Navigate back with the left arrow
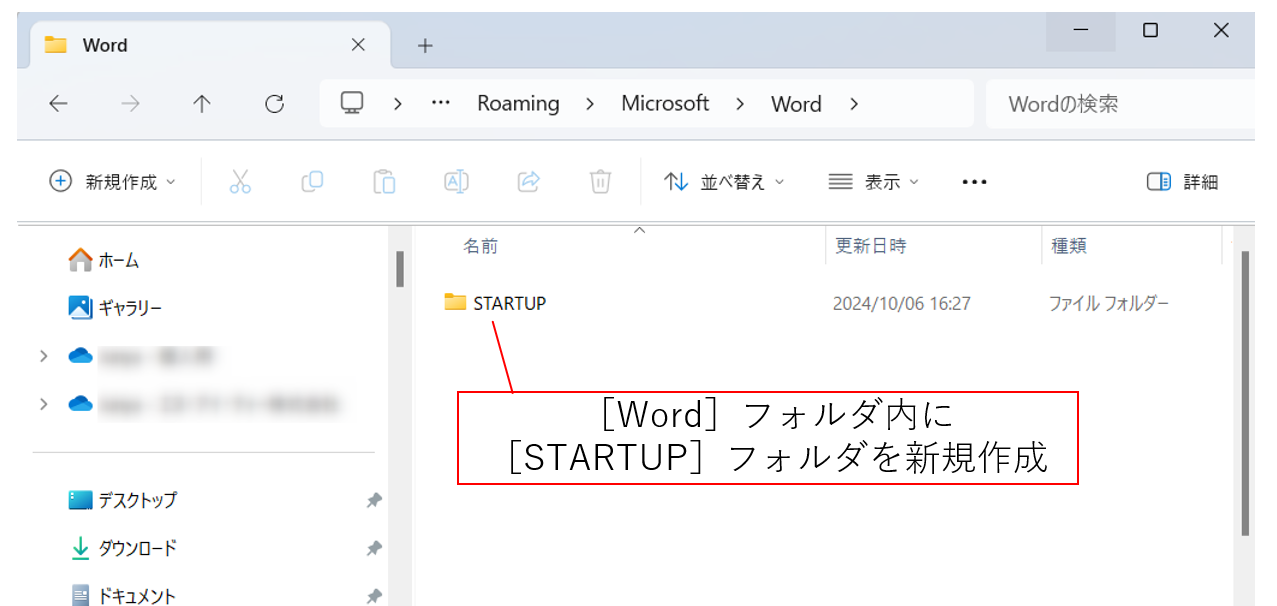Screen dimensions: 1277x606 pos(59,104)
